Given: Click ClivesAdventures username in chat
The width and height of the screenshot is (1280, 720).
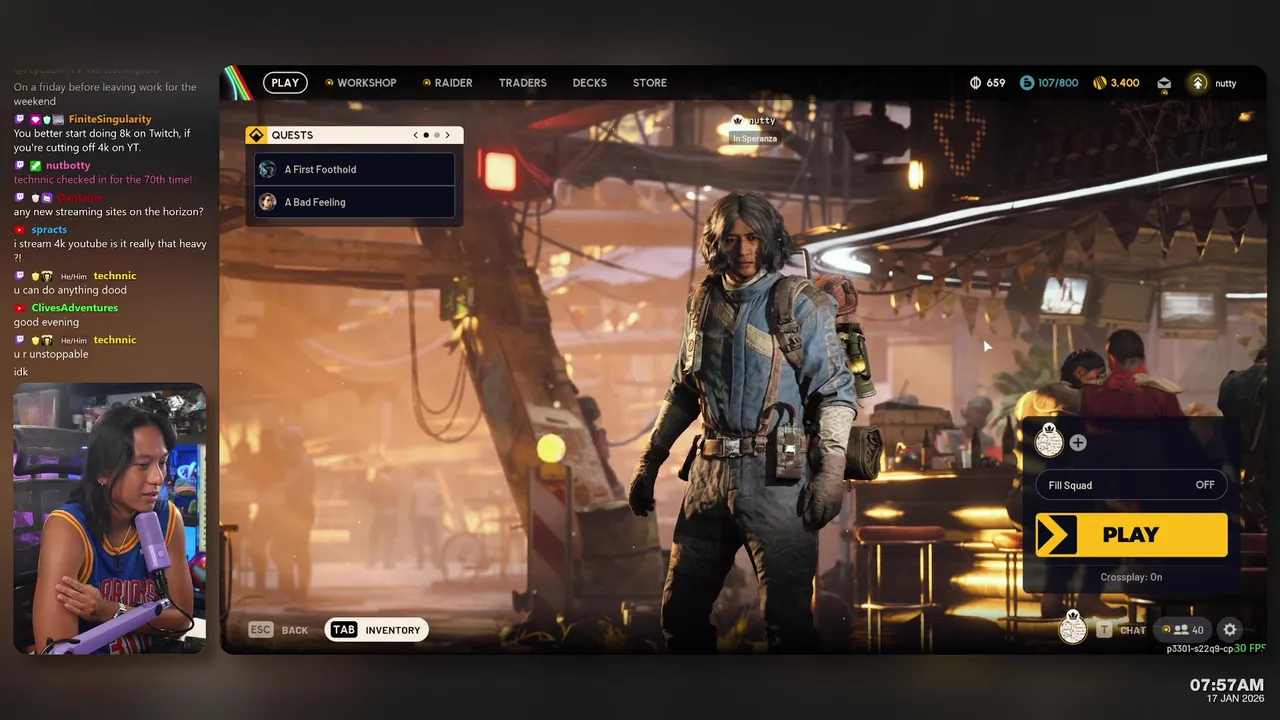Looking at the screenshot, I should [x=74, y=308].
